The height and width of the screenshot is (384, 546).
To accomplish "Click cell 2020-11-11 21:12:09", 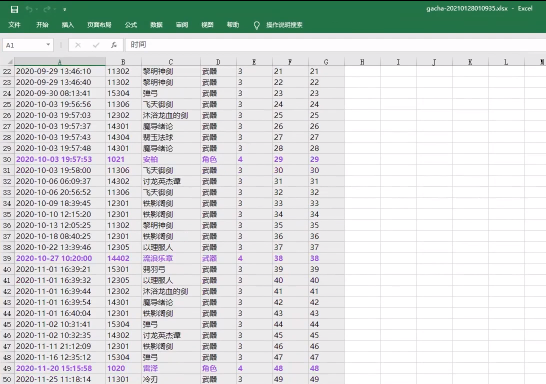I will [60, 346].
